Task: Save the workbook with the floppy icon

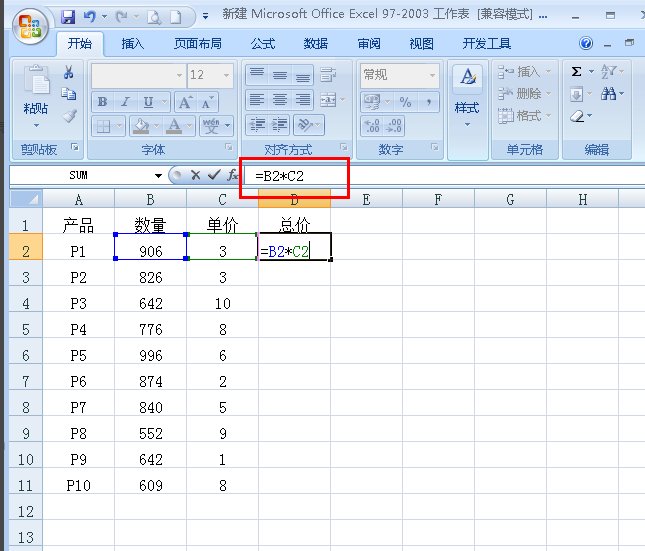Action: 68,17
